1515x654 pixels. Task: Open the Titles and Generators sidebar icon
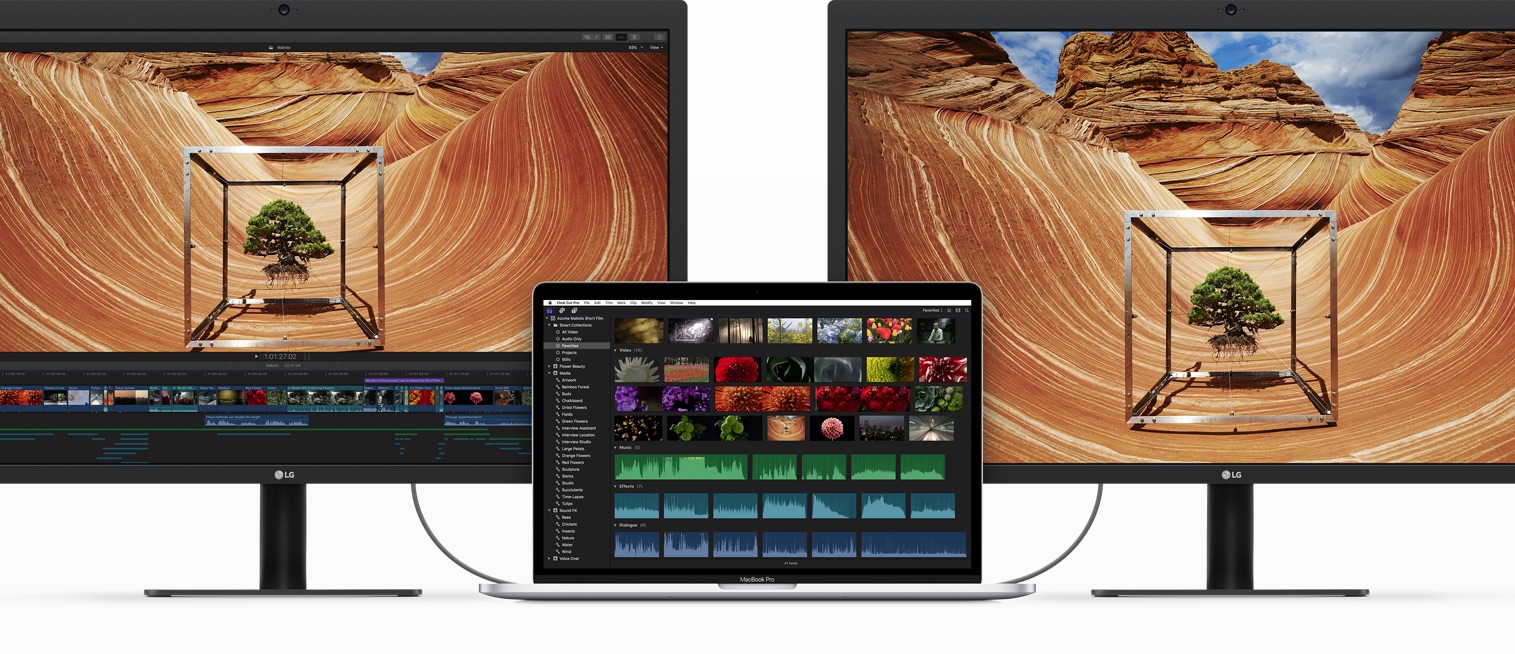(574, 311)
